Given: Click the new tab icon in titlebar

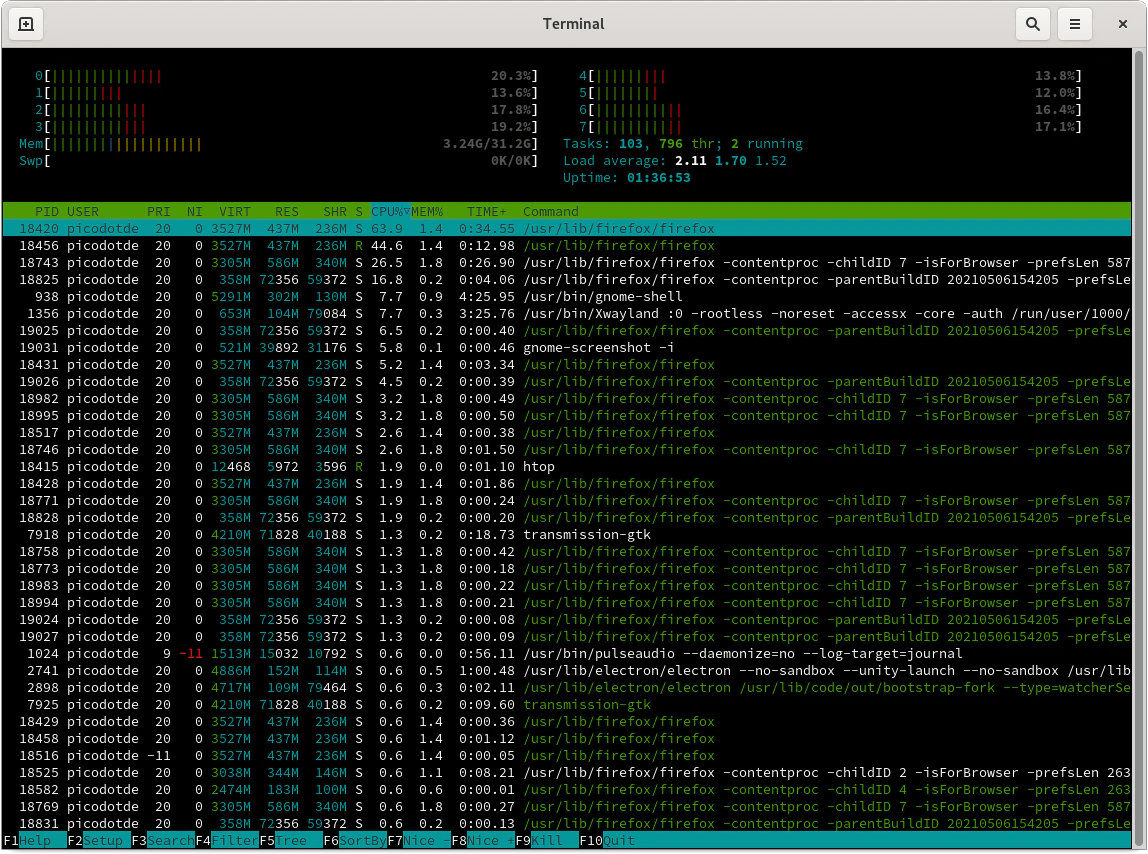Looking at the screenshot, I should point(26,24).
